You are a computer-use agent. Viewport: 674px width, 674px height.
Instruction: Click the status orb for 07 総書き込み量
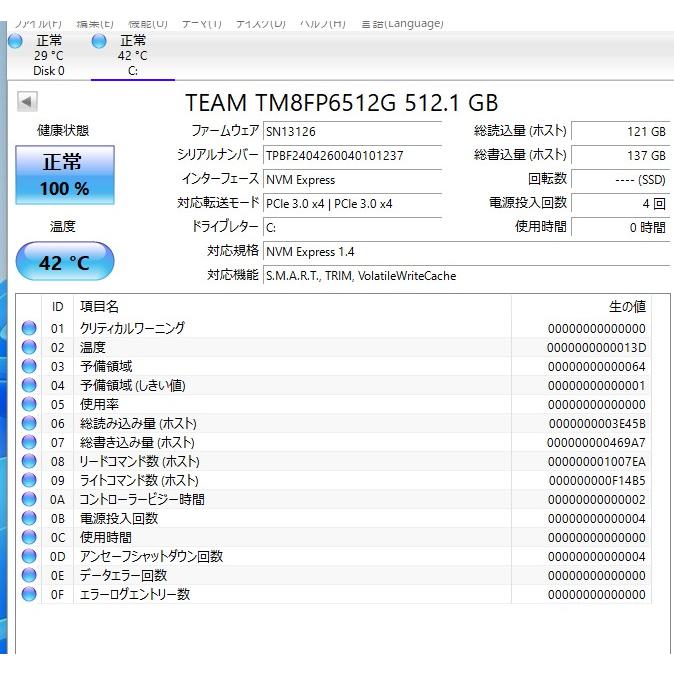29,442
